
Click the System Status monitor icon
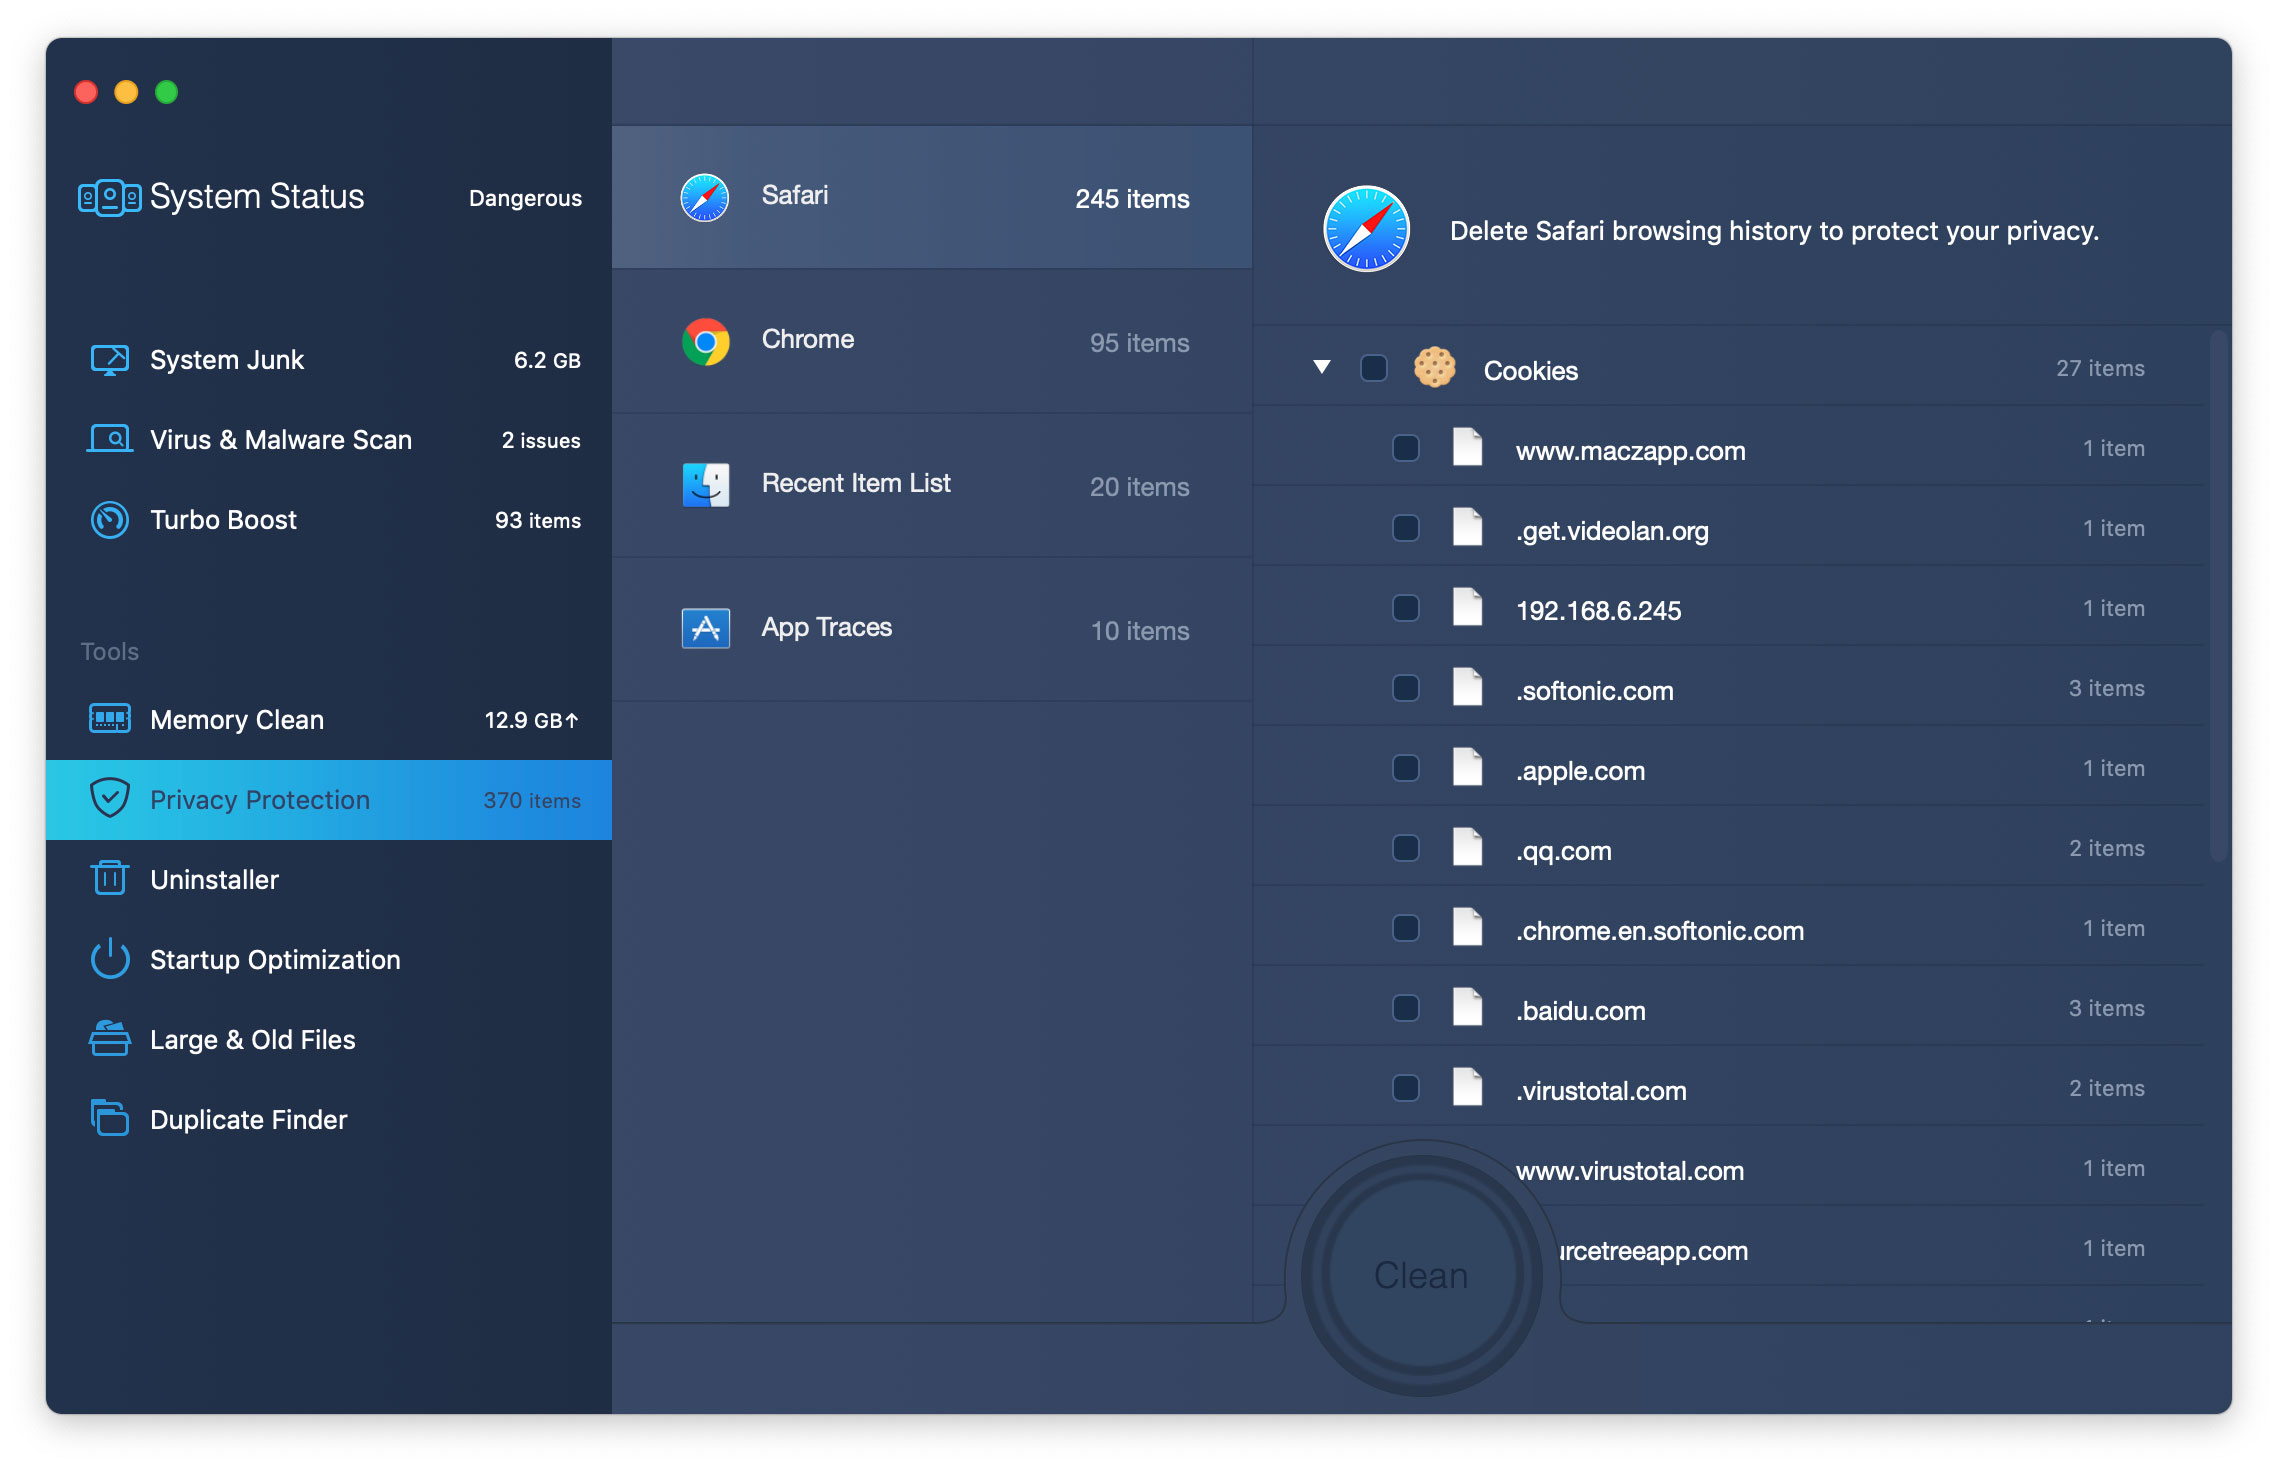pyautogui.click(x=109, y=197)
